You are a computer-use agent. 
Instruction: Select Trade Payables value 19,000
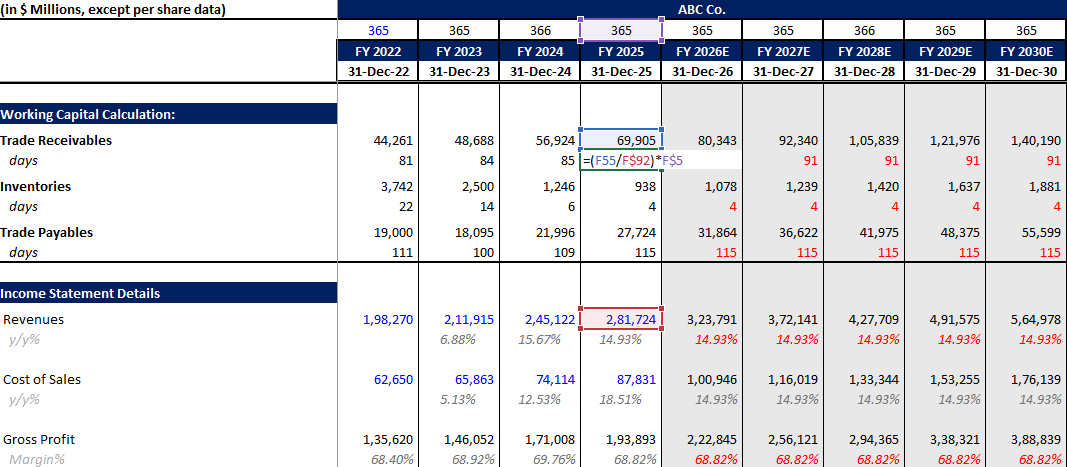click(393, 232)
